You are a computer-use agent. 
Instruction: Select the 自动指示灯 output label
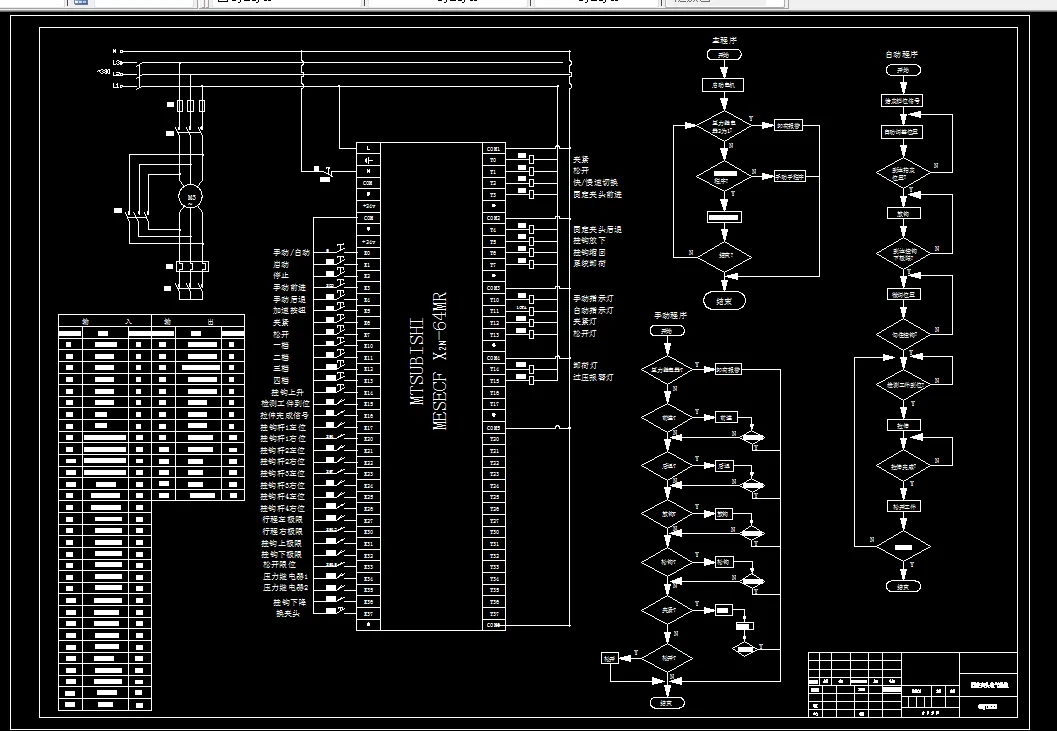[593, 310]
